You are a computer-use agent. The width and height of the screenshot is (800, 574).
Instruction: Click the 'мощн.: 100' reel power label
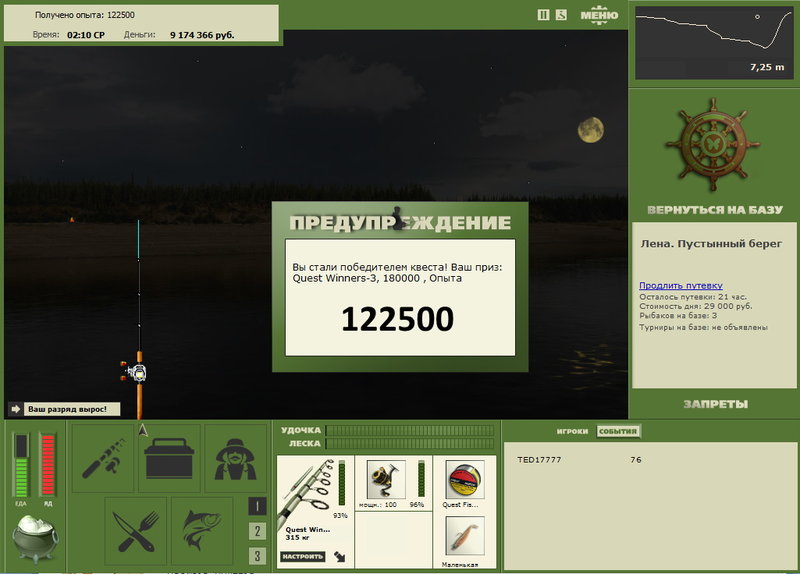pos(378,505)
